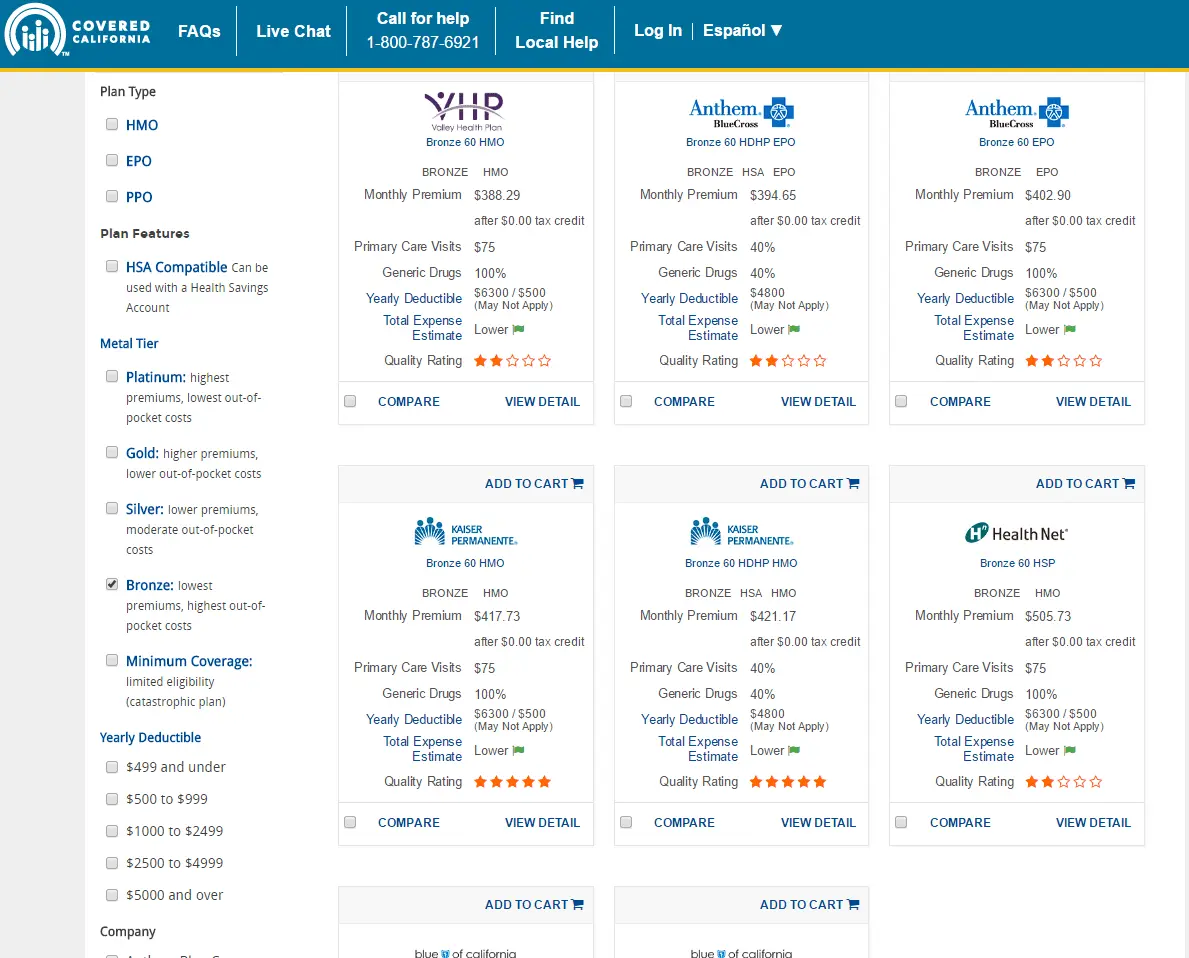Viewport: 1189px width, 958px height.
Task: Click cart icon on Kaiser Bronze 60 HMO
Action: (577, 484)
